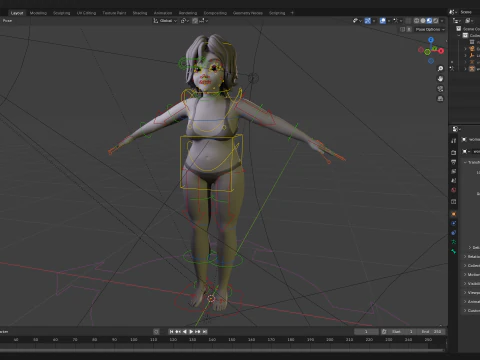Open the Animation workspace tab

pyautogui.click(x=163, y=13)
